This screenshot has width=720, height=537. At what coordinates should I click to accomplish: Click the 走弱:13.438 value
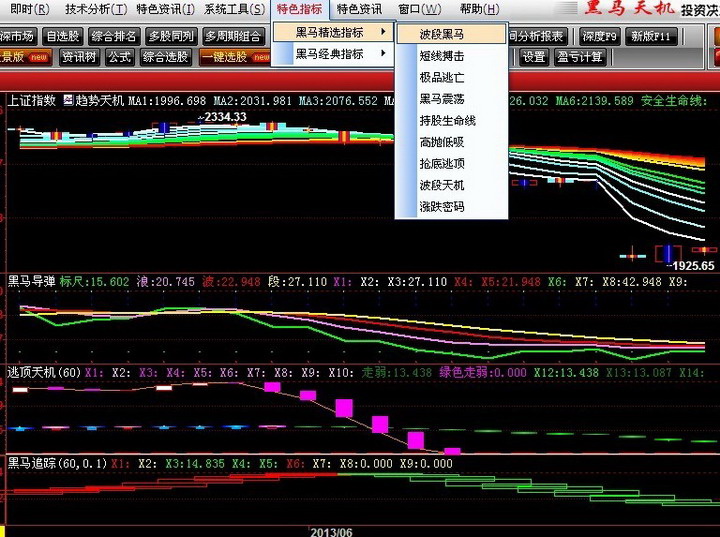397,372
